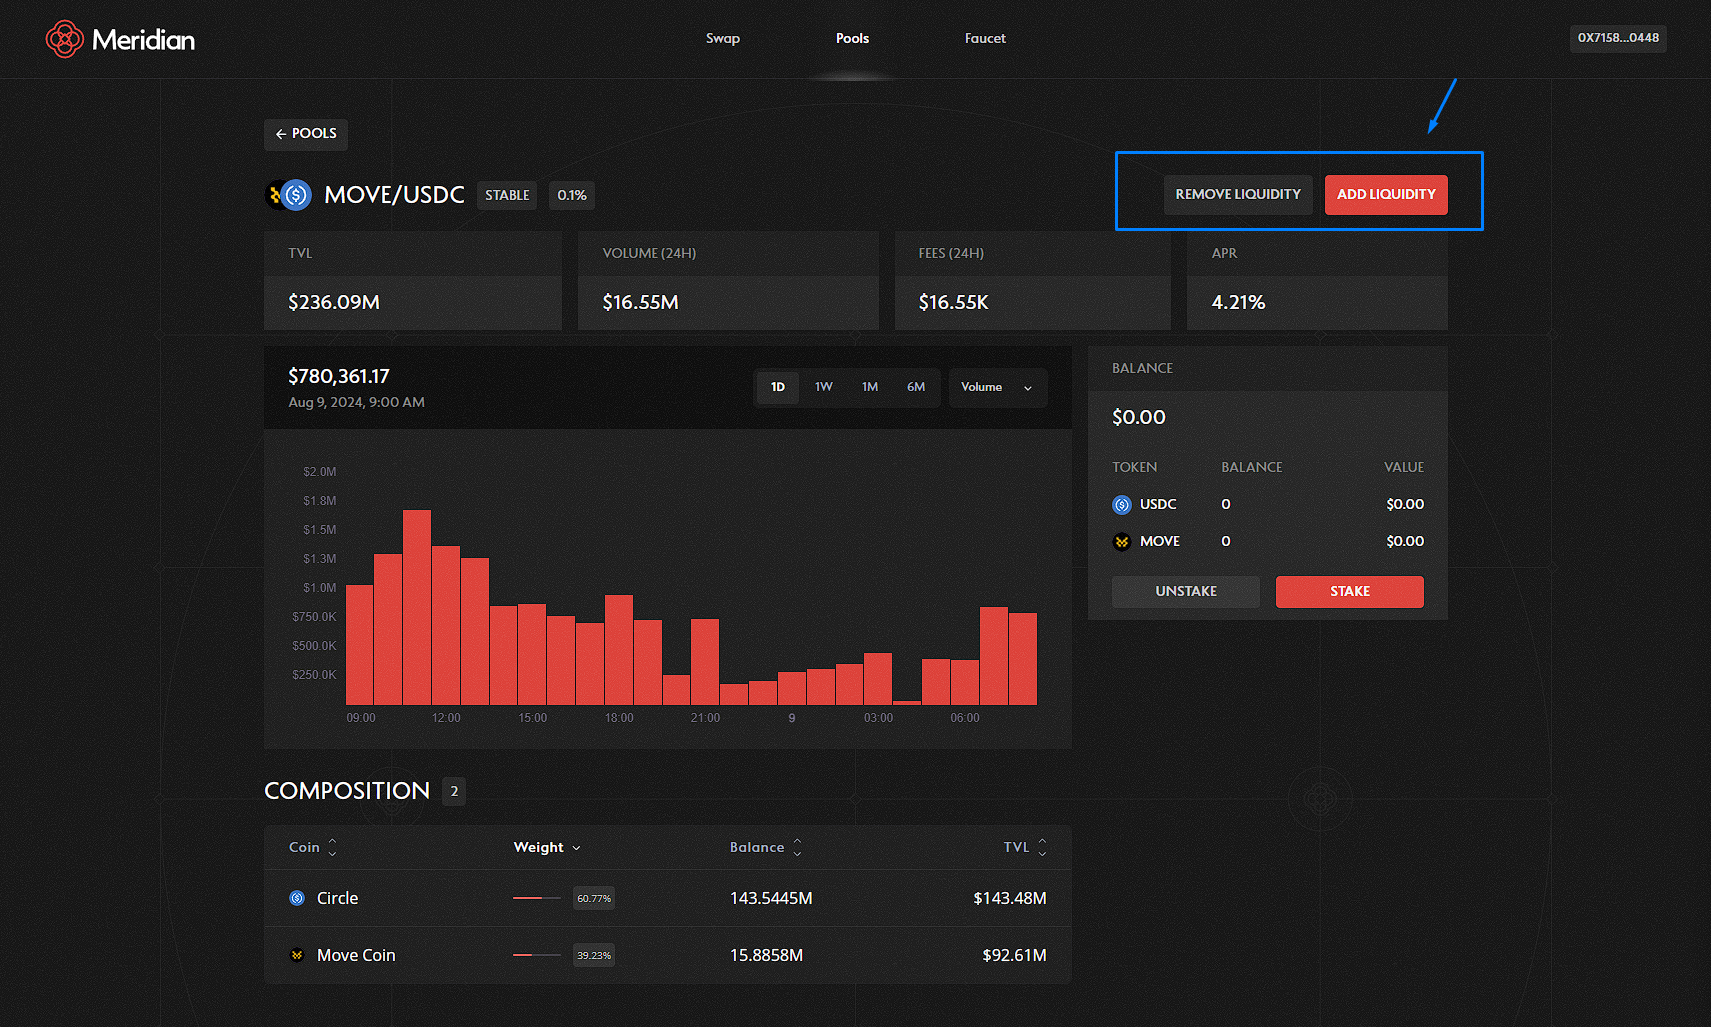Click the Move Coin weight progress bar
This screenshot has height=1027, width=1711.
(x=537, y=955)
